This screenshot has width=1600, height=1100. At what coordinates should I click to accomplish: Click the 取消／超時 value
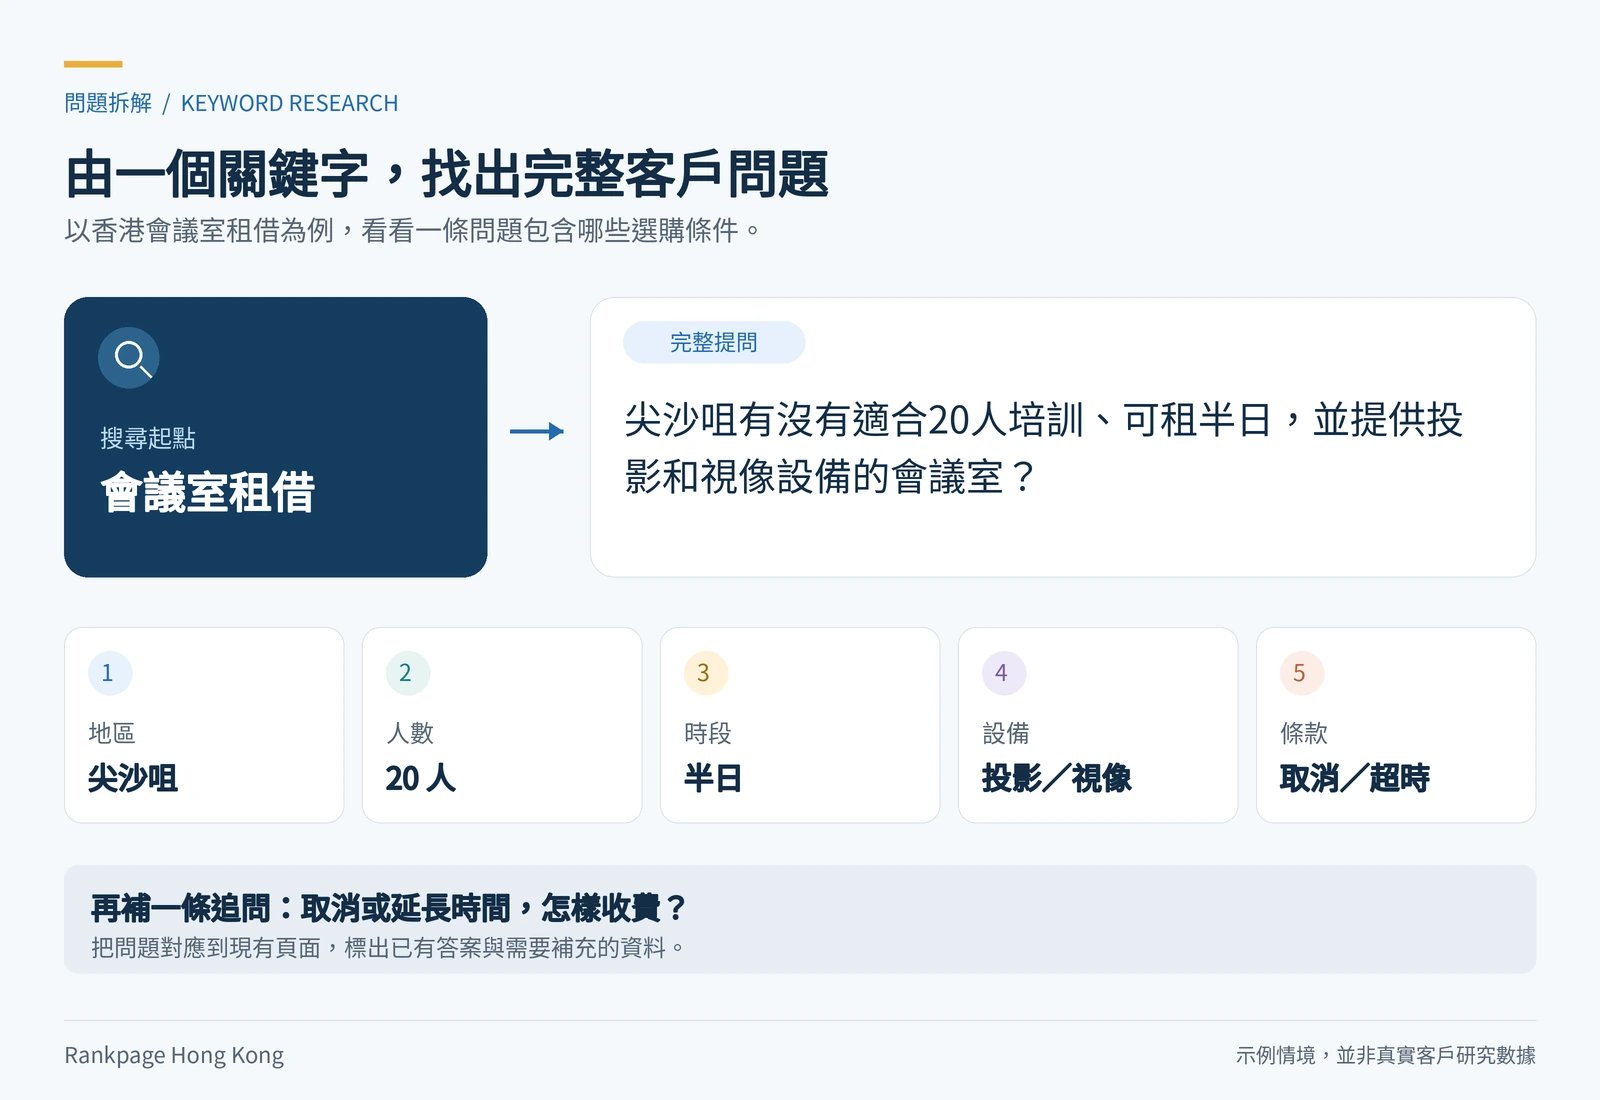pos(1355,778)
